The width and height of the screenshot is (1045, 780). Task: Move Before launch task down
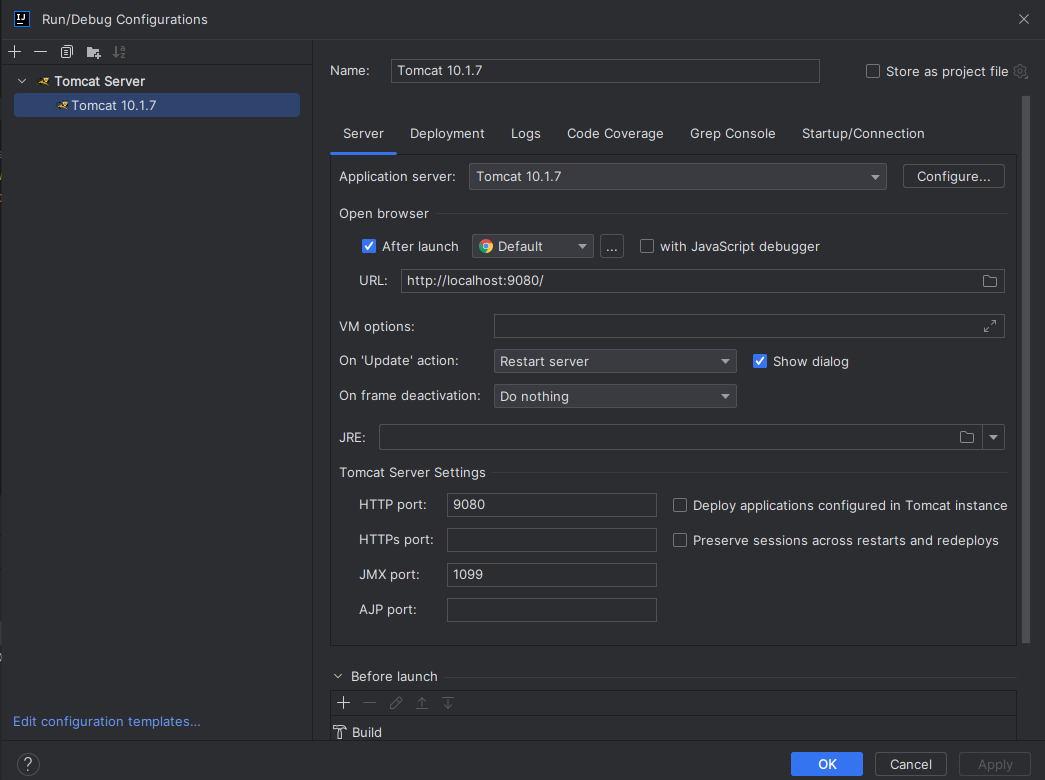pos(448,703)
